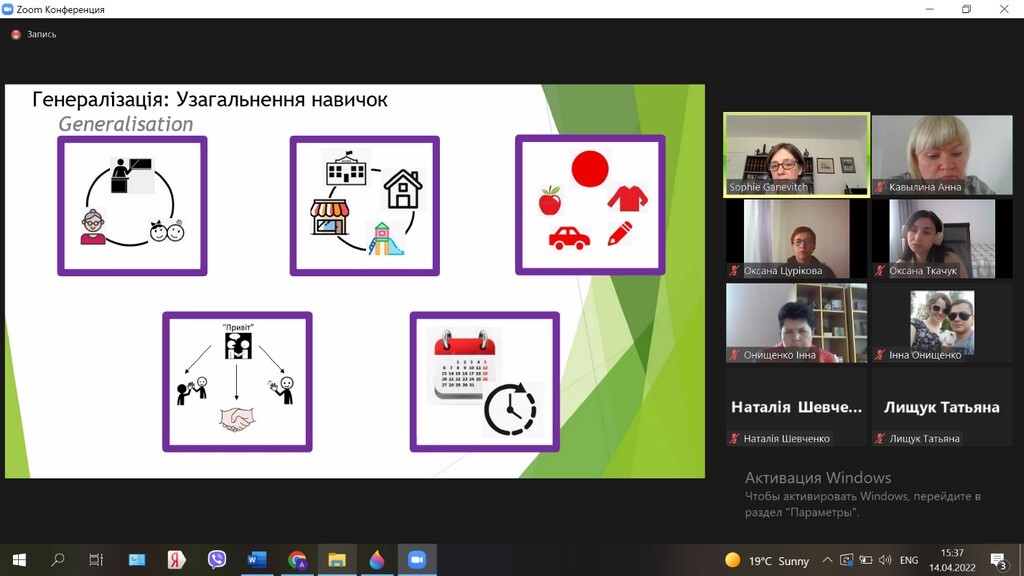Click muted mic icon beside Лищук Татьяна name label
Viewport: 1024px width, 576px height.
point(880,438)
